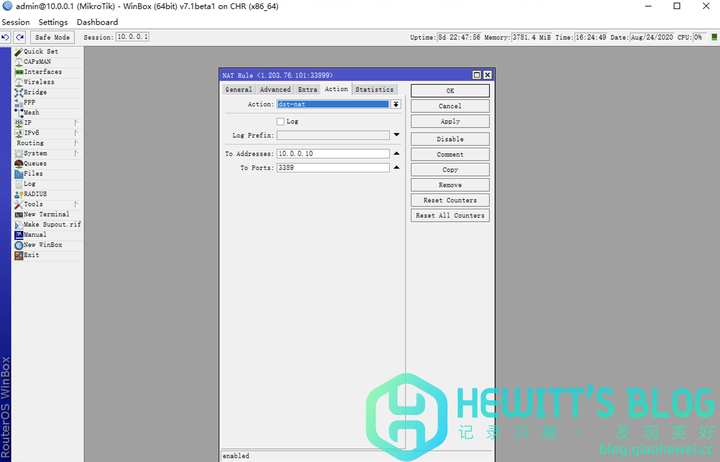Switch to the Advanced tab

pyautogui.click(x=275, y=90)
